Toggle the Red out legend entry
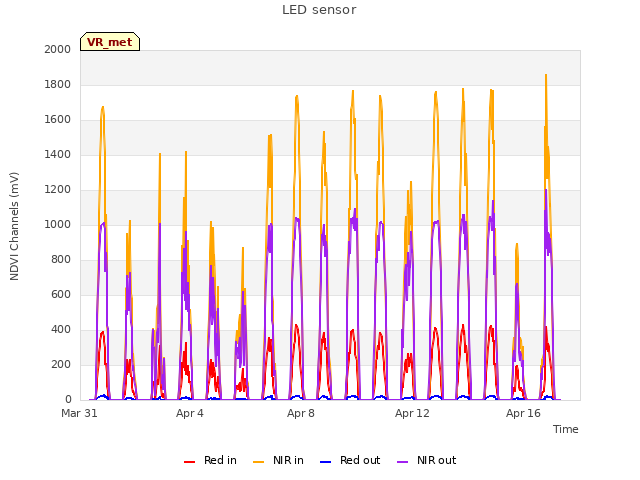The image size is (640, 480). [350, 460]
